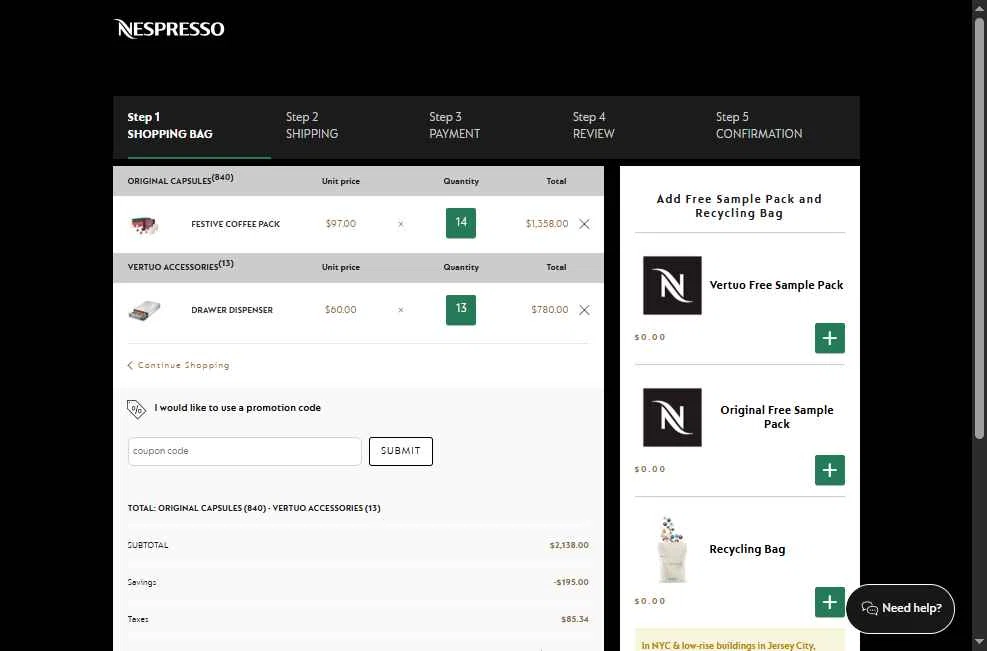Viewport: 987px width, 651px height.
Task: Click the page vertical scrollbar
Action: pos(979,228)
